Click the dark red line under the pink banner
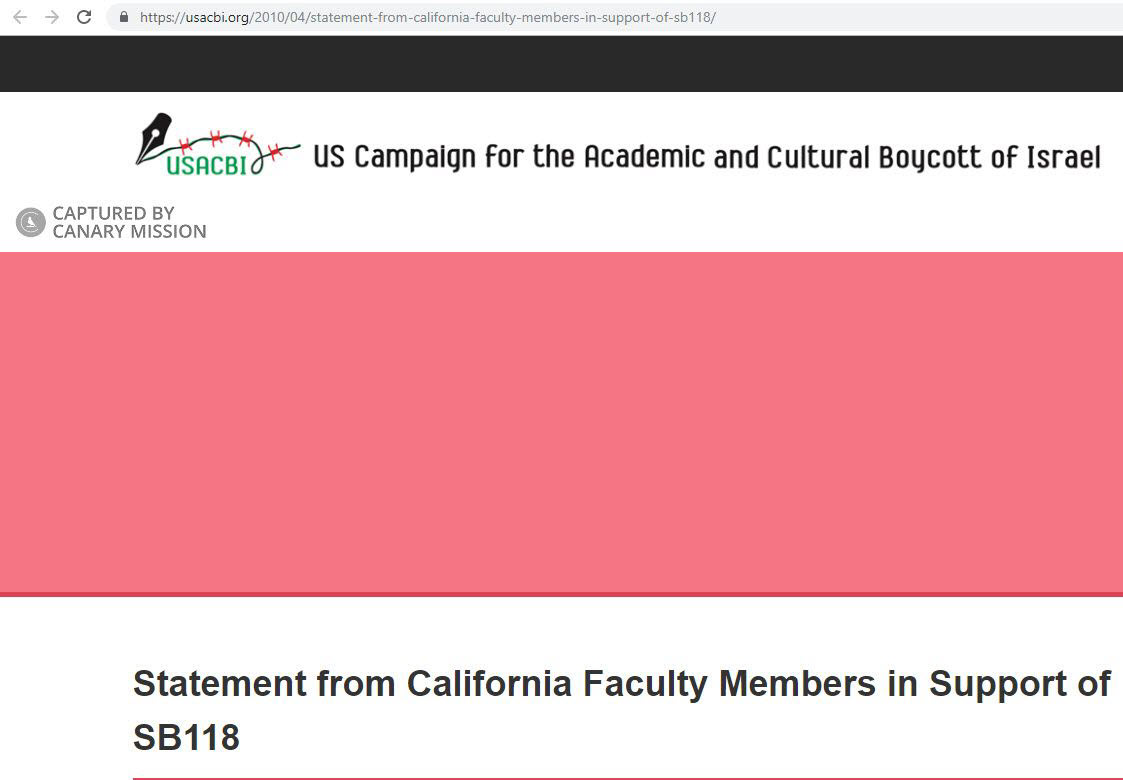Screen dimensions: 1123x780 (561, 594)
